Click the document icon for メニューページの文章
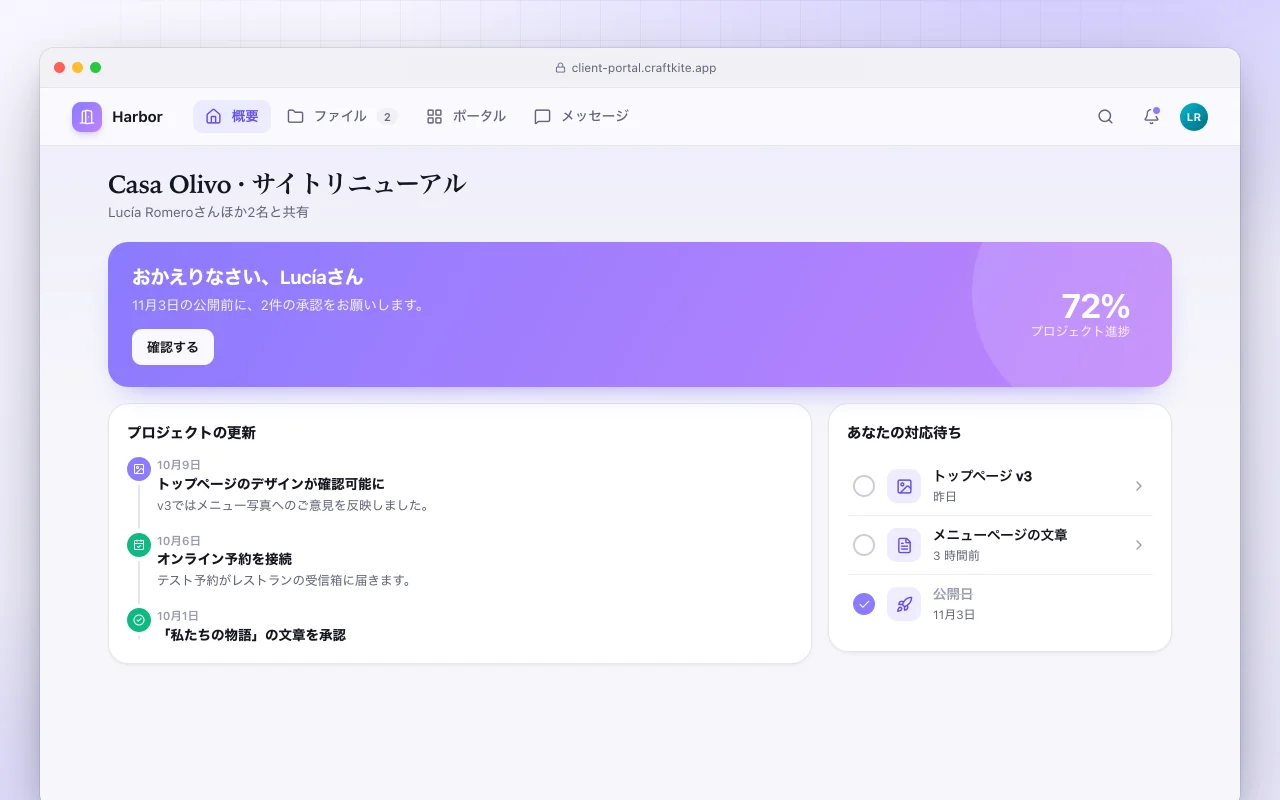The height and width of the screenshot is (800, 1280). pyautogui.click(x=904, y=545)
